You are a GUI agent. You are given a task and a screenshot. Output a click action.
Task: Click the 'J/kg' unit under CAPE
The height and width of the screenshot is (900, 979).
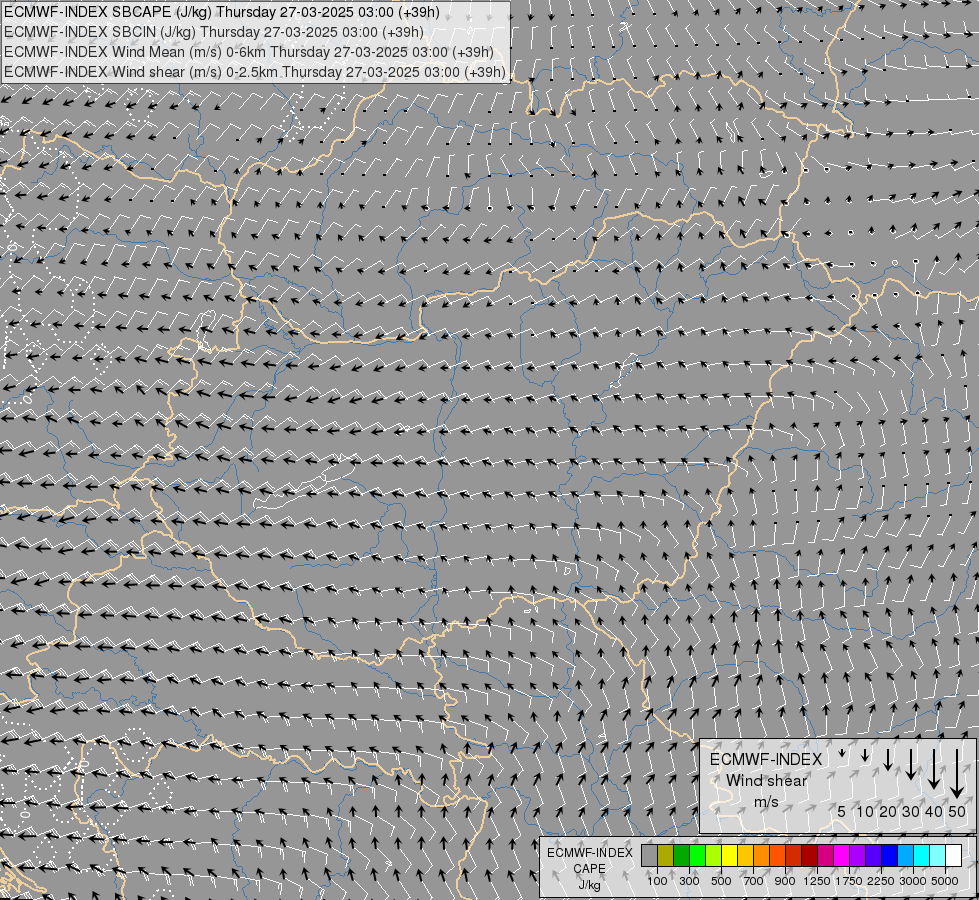tap(589, 885)
